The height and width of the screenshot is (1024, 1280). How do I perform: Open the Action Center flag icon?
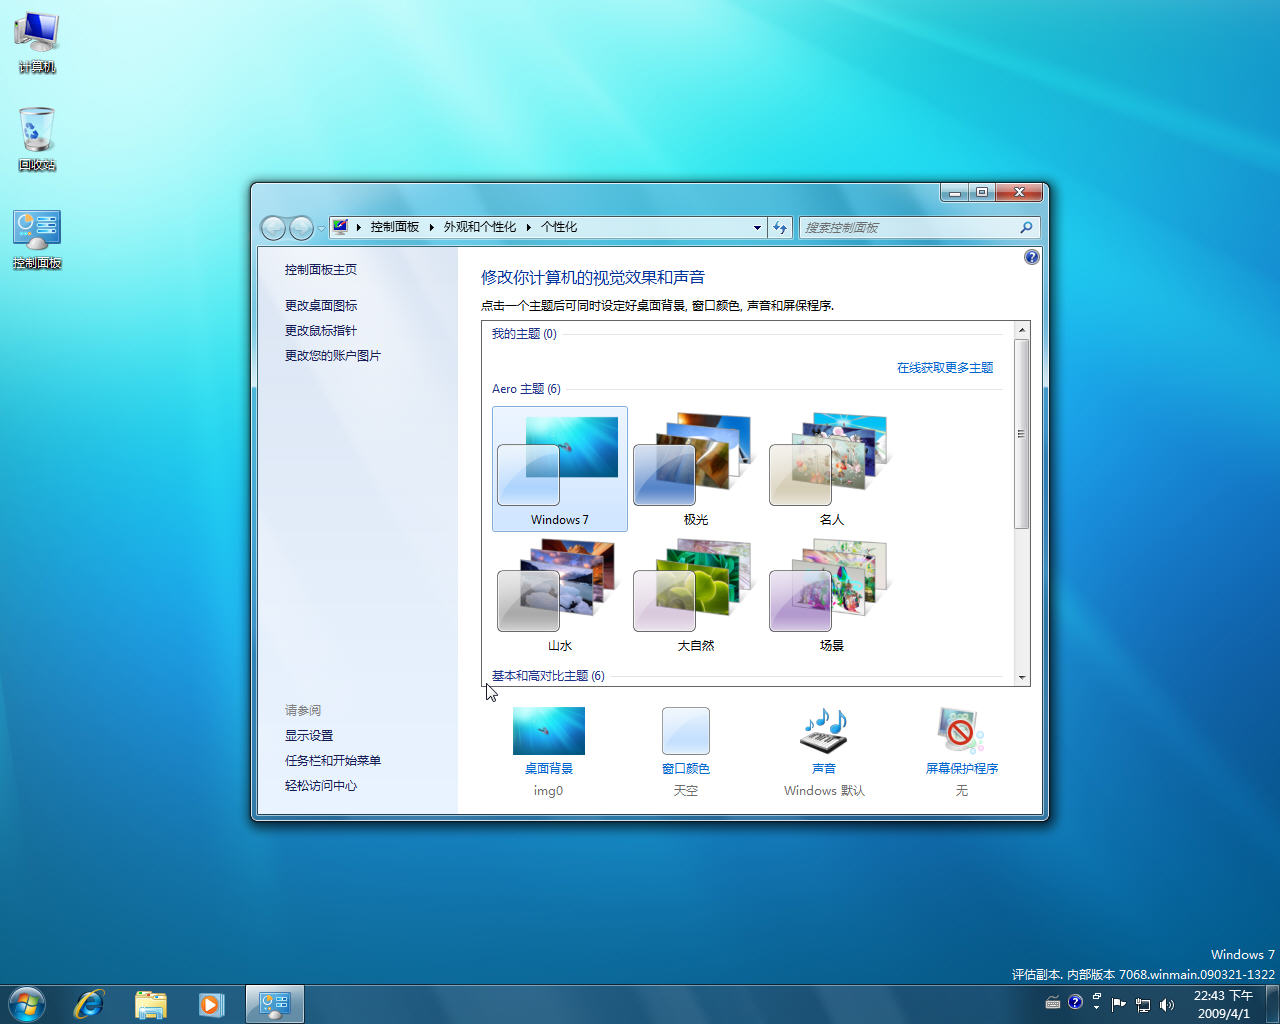[x=1119, y=1004]
